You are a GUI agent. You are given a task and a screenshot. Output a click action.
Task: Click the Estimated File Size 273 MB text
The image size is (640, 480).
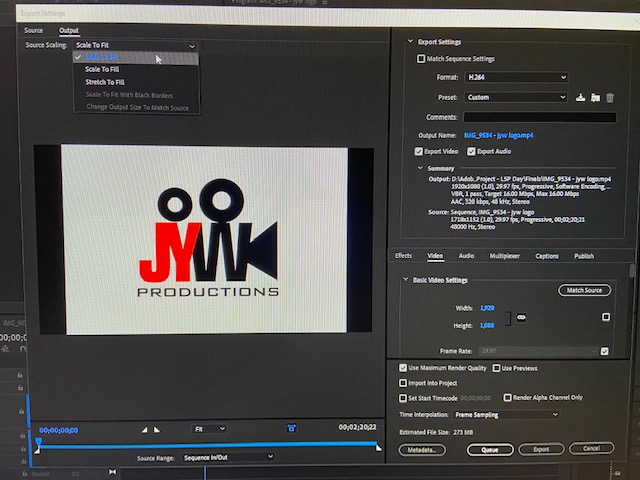[x=436, y=432]
